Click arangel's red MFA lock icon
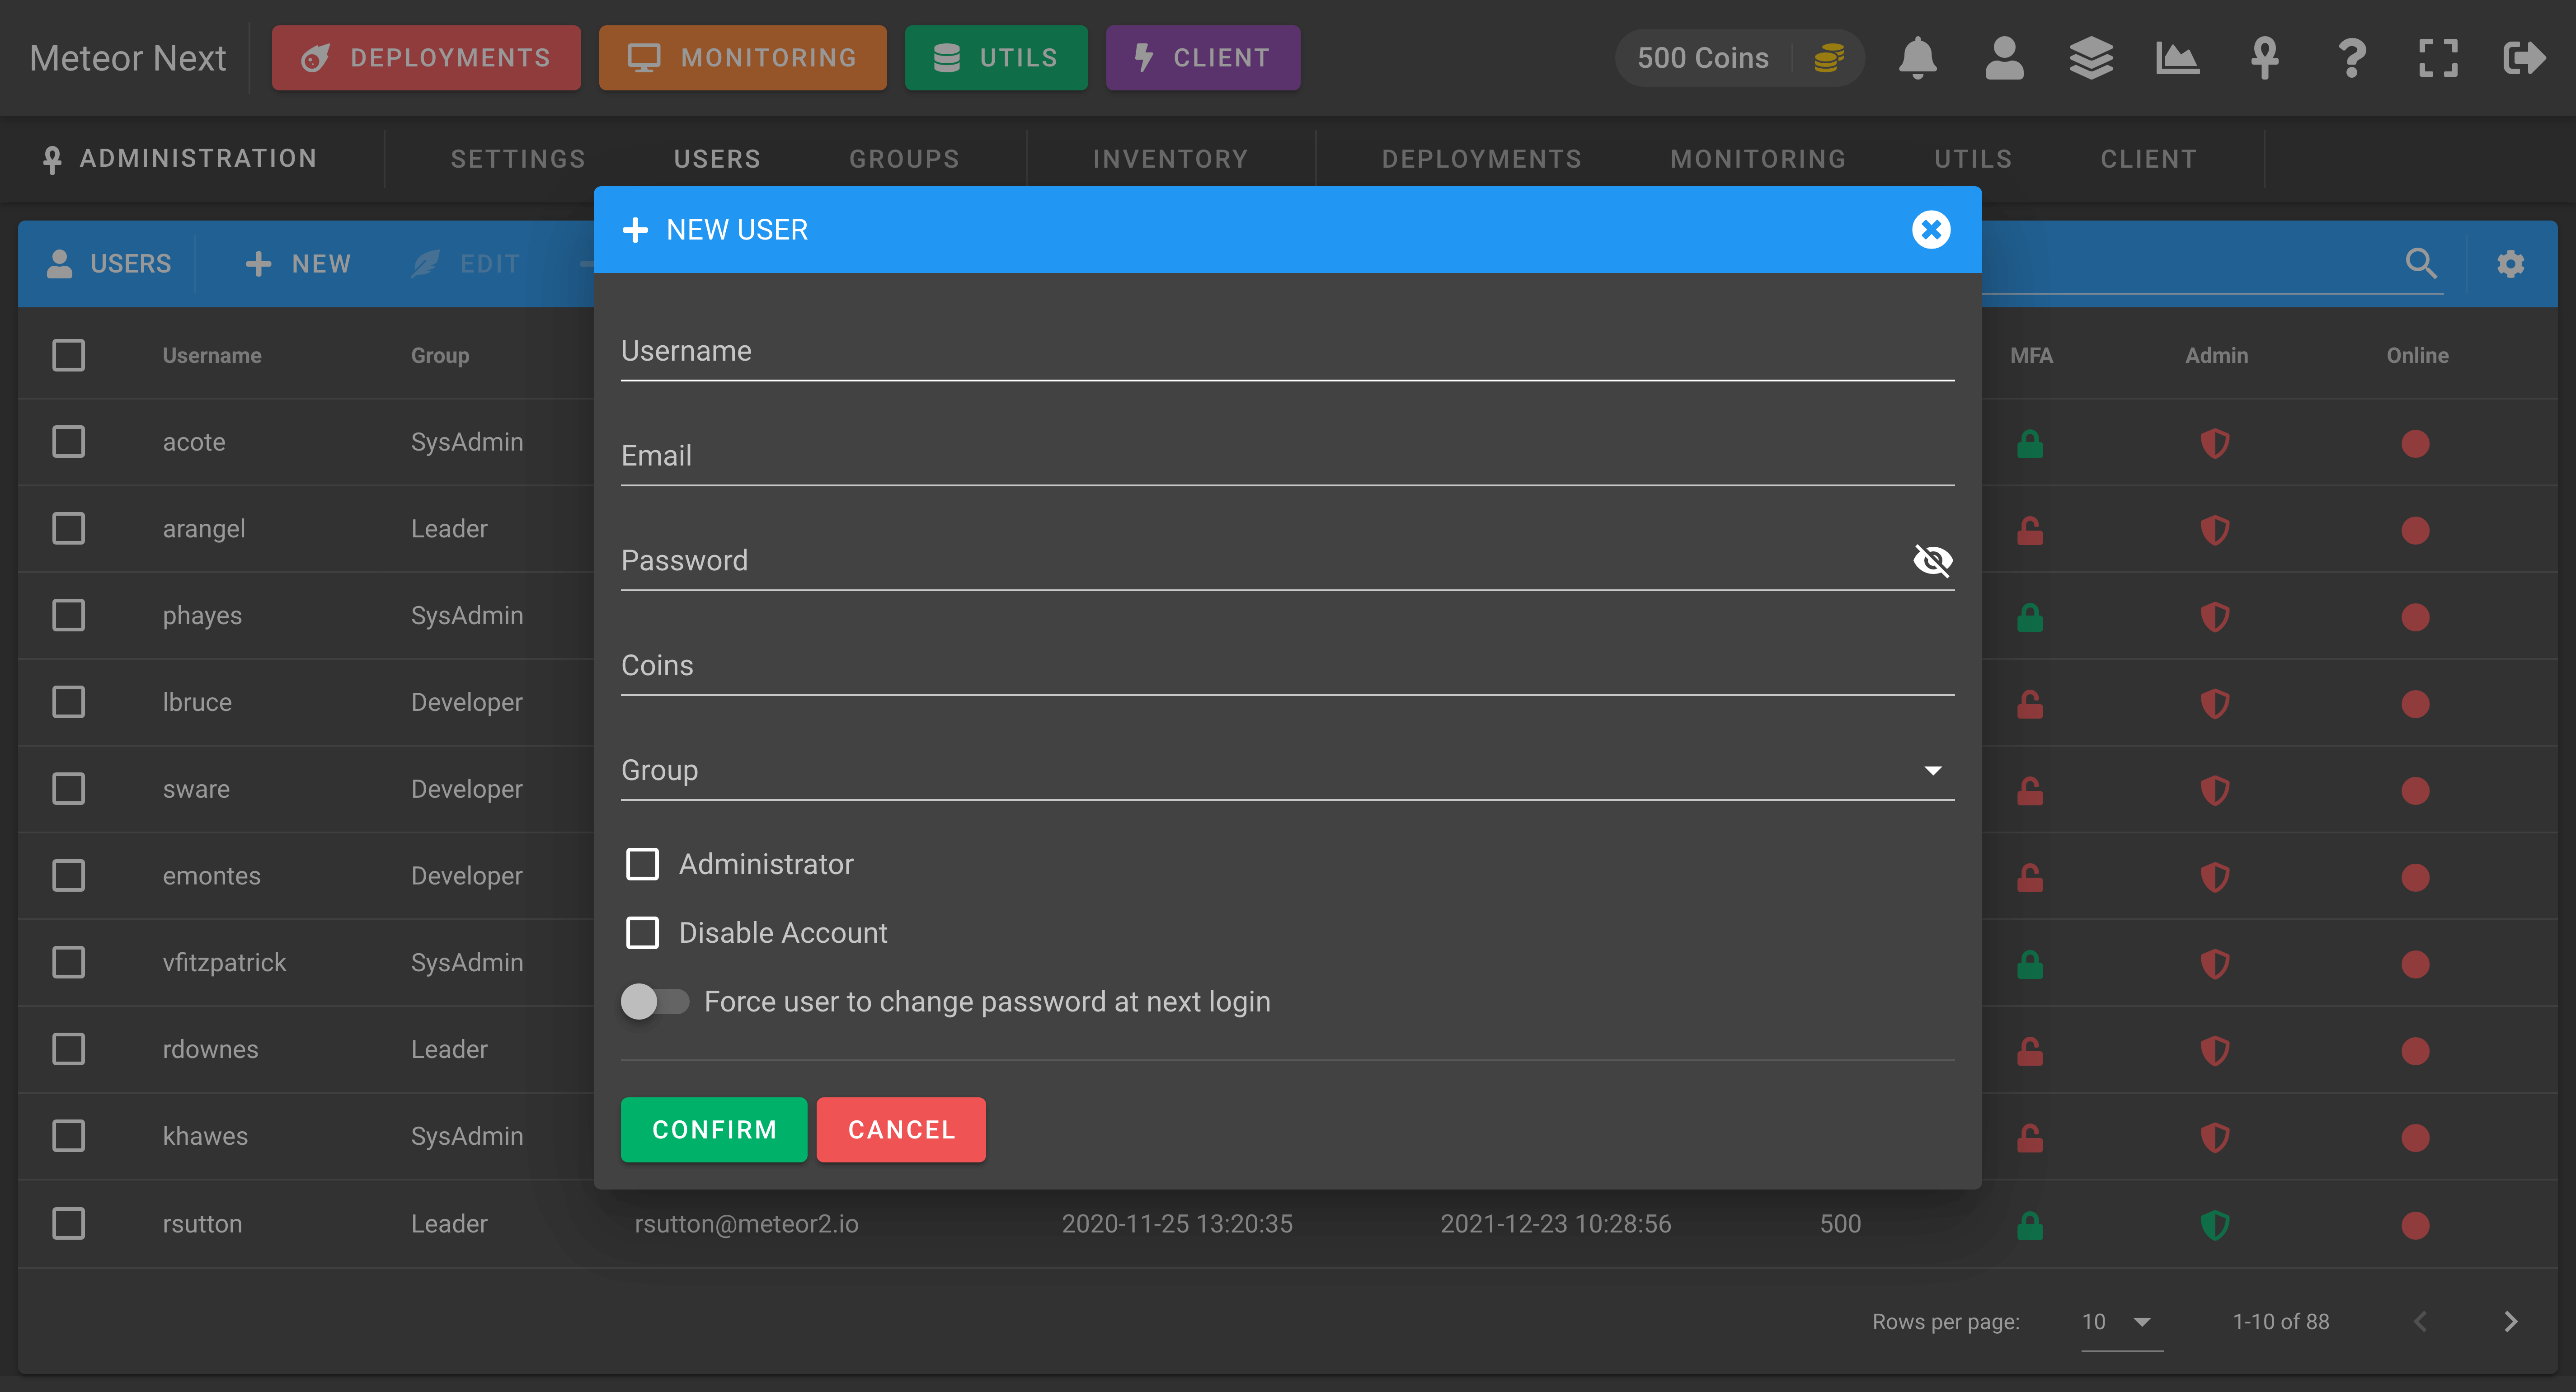Image resolution: width=2576 pixels, height=1392 pixels. click(x=2030, y=530)
